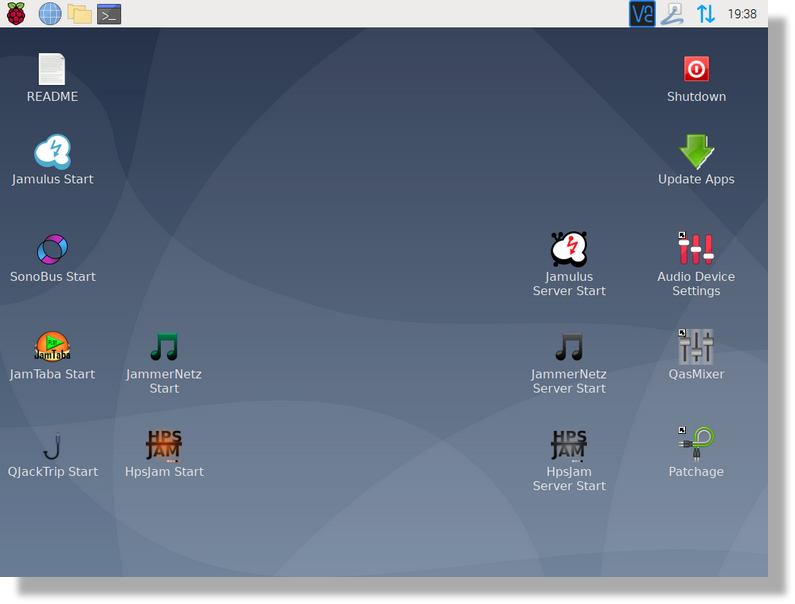
Task: Open the README document icon
Action: (x=52, y=69)
